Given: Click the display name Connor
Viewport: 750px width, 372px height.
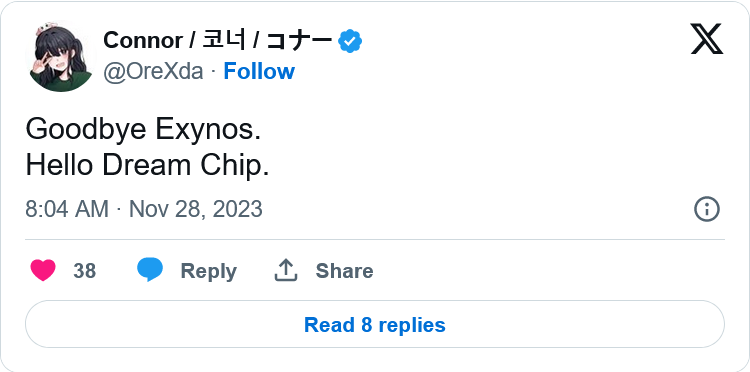Looking at the screenshot, I should pos(143,41).
